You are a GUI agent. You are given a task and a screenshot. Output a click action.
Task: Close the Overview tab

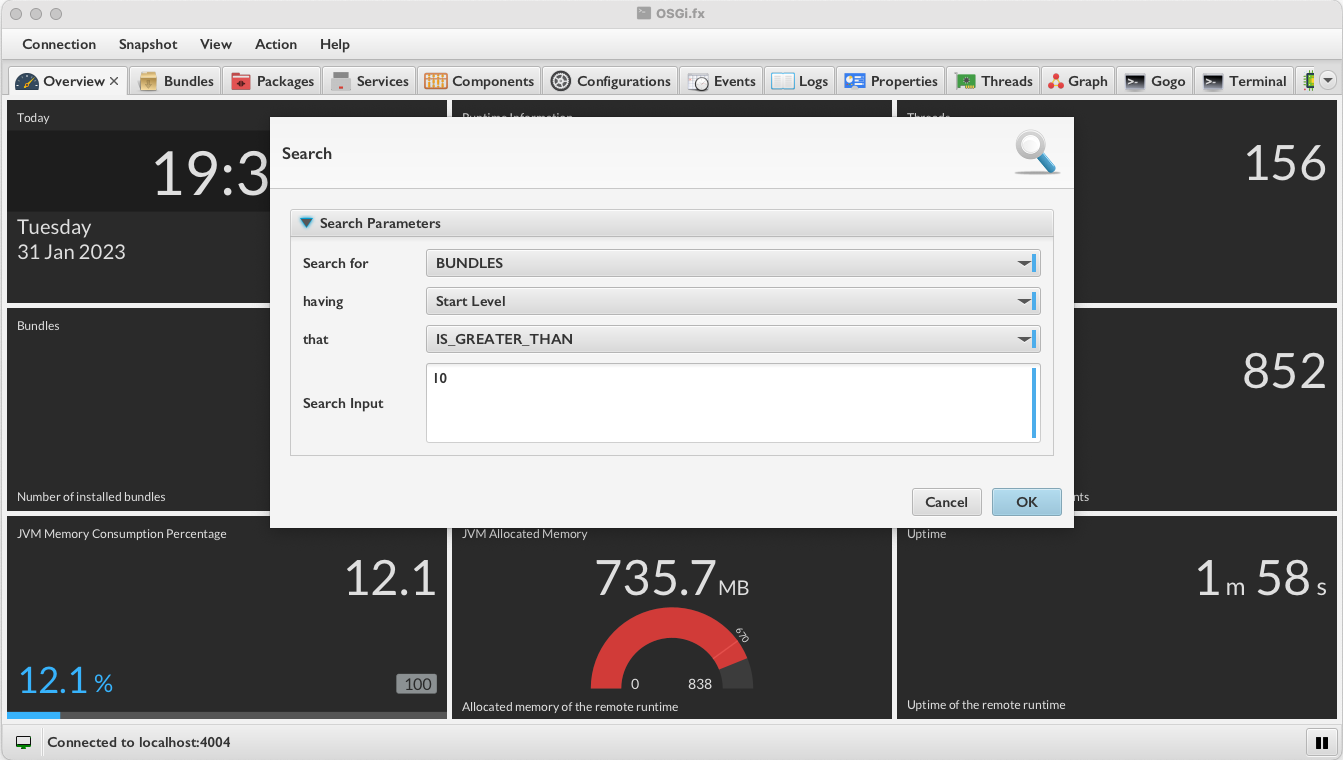(114, 81)
